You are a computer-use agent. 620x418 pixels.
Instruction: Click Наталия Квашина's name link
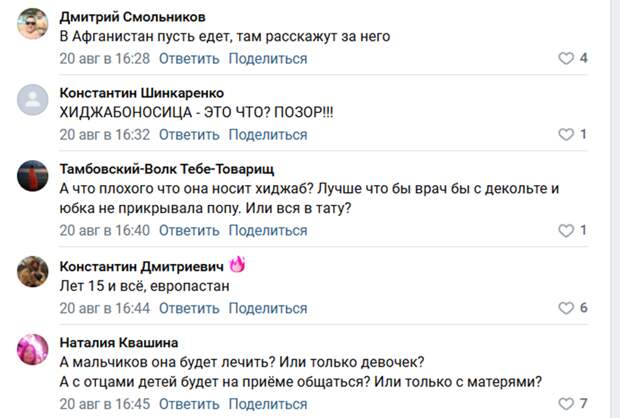(119, 342)
